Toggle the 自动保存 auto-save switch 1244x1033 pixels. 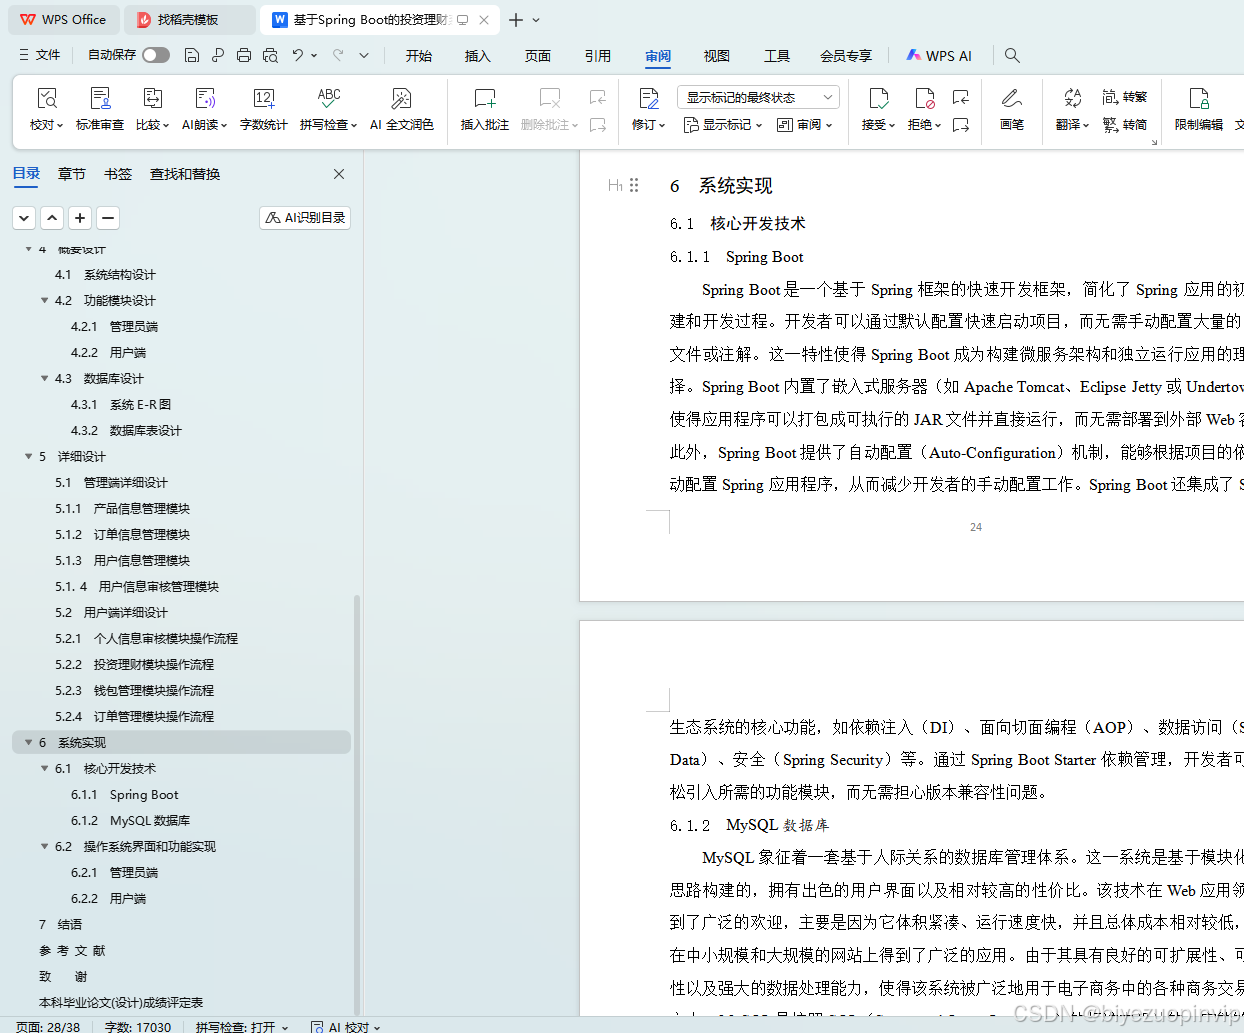tap(156, 55)
